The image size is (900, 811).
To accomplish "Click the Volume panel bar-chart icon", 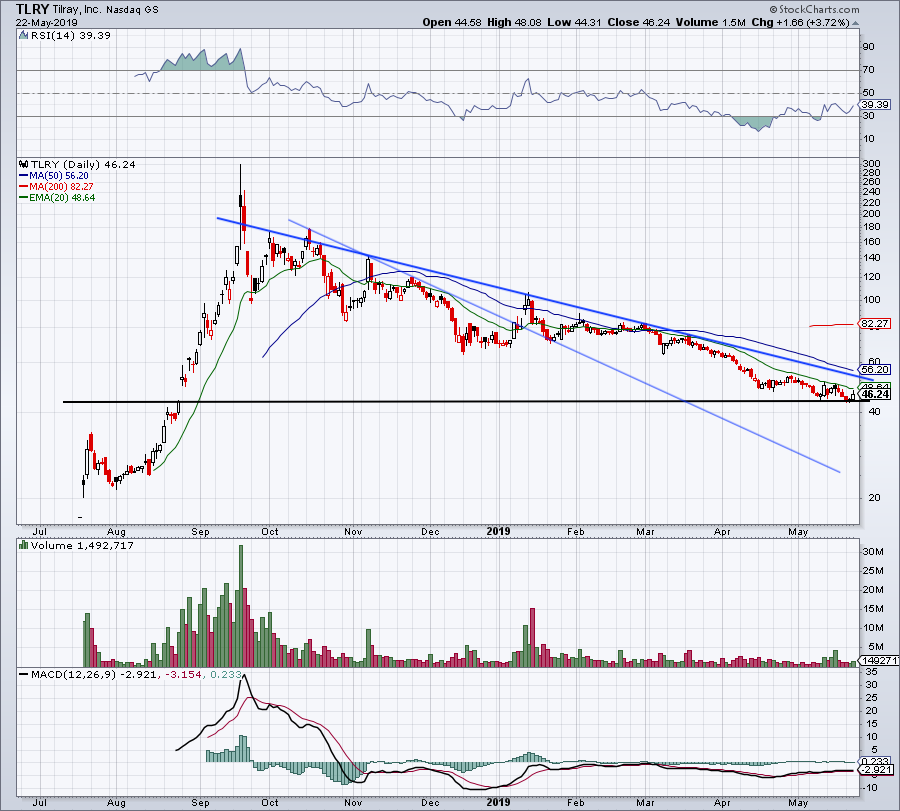I will [23, 545].
